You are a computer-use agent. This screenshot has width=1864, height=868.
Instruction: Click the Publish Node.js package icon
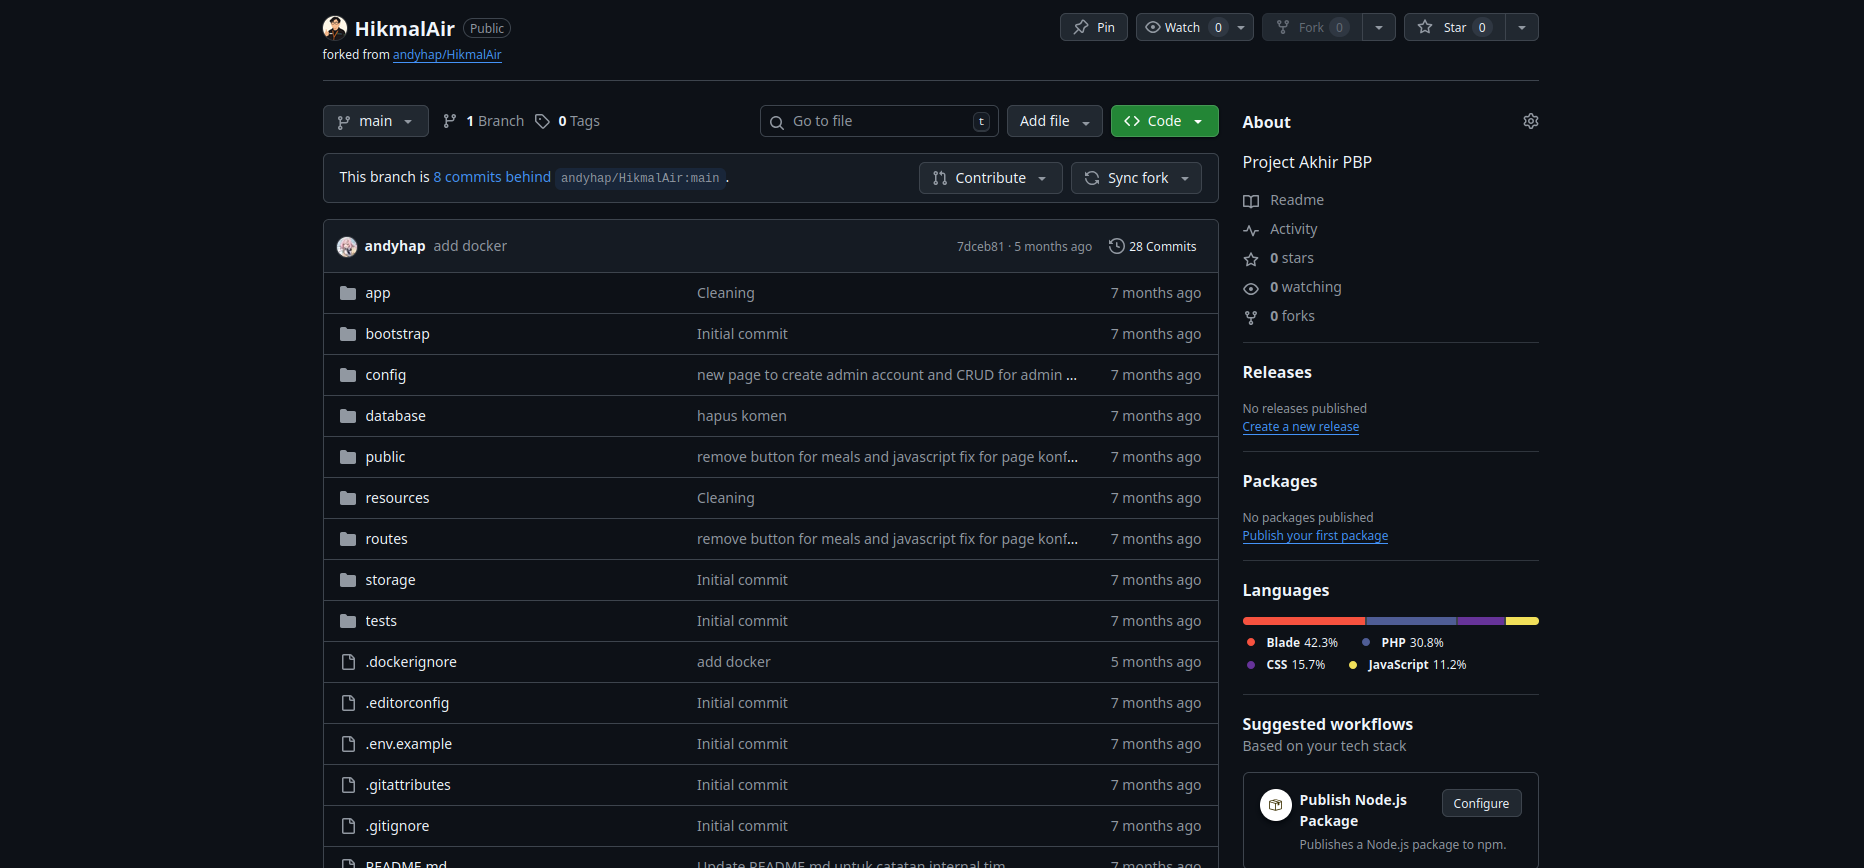point(1275,805)
